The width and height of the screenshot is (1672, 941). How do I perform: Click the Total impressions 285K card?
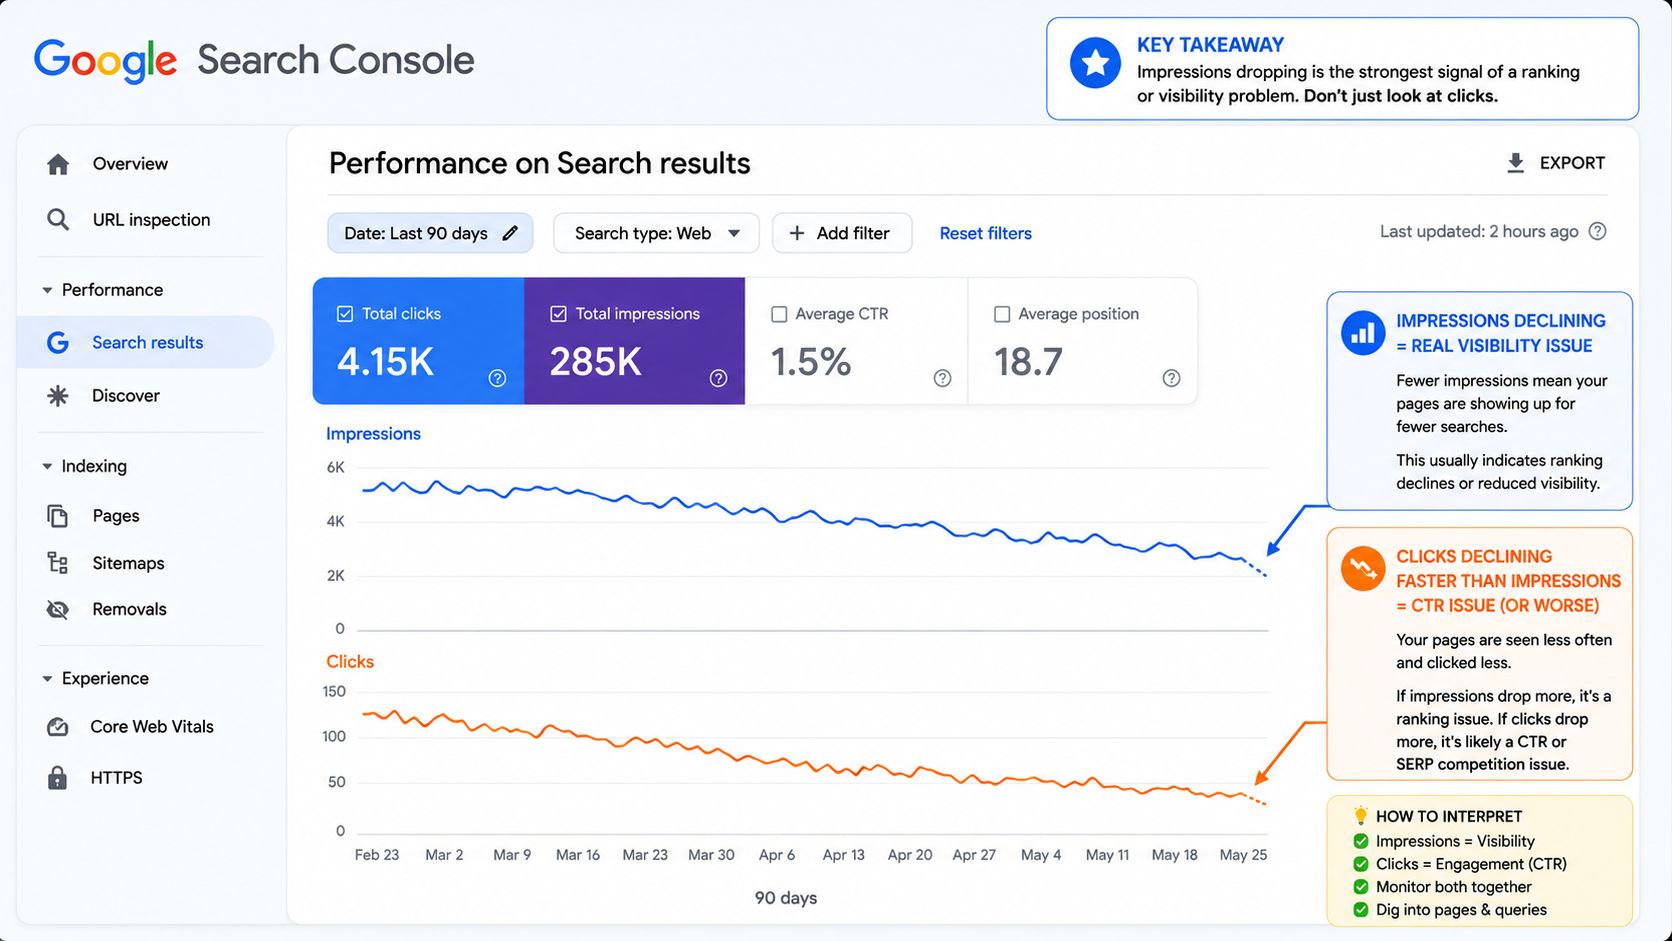click(x=635, y=341)
